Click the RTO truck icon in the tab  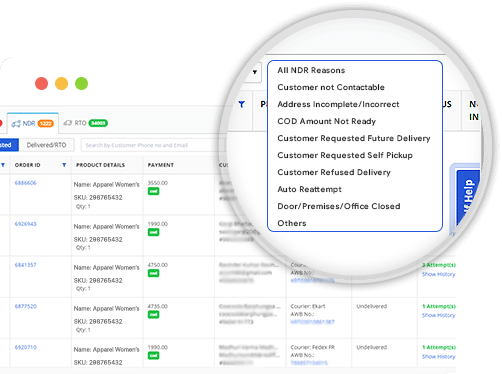click(68, 123)
